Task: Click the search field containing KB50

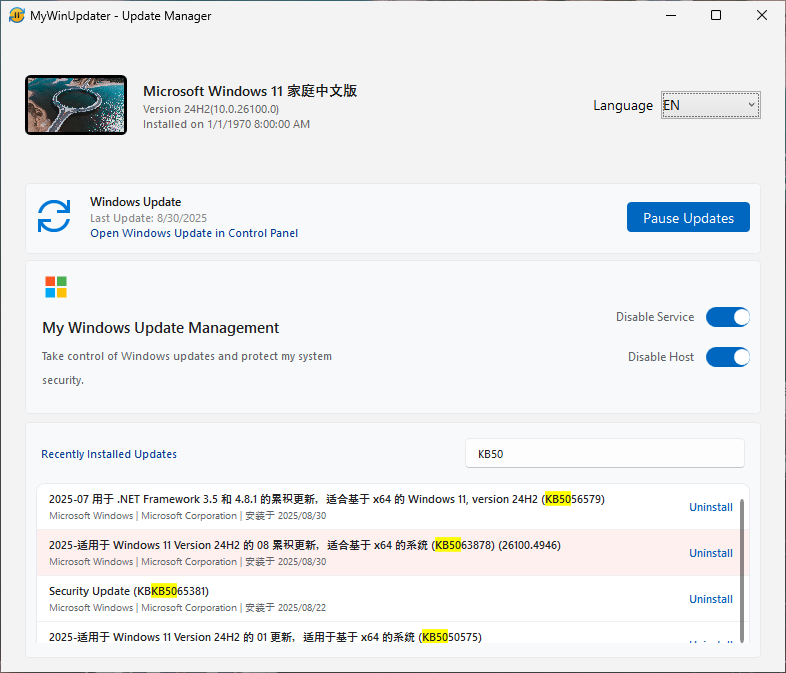Action: 605,454
